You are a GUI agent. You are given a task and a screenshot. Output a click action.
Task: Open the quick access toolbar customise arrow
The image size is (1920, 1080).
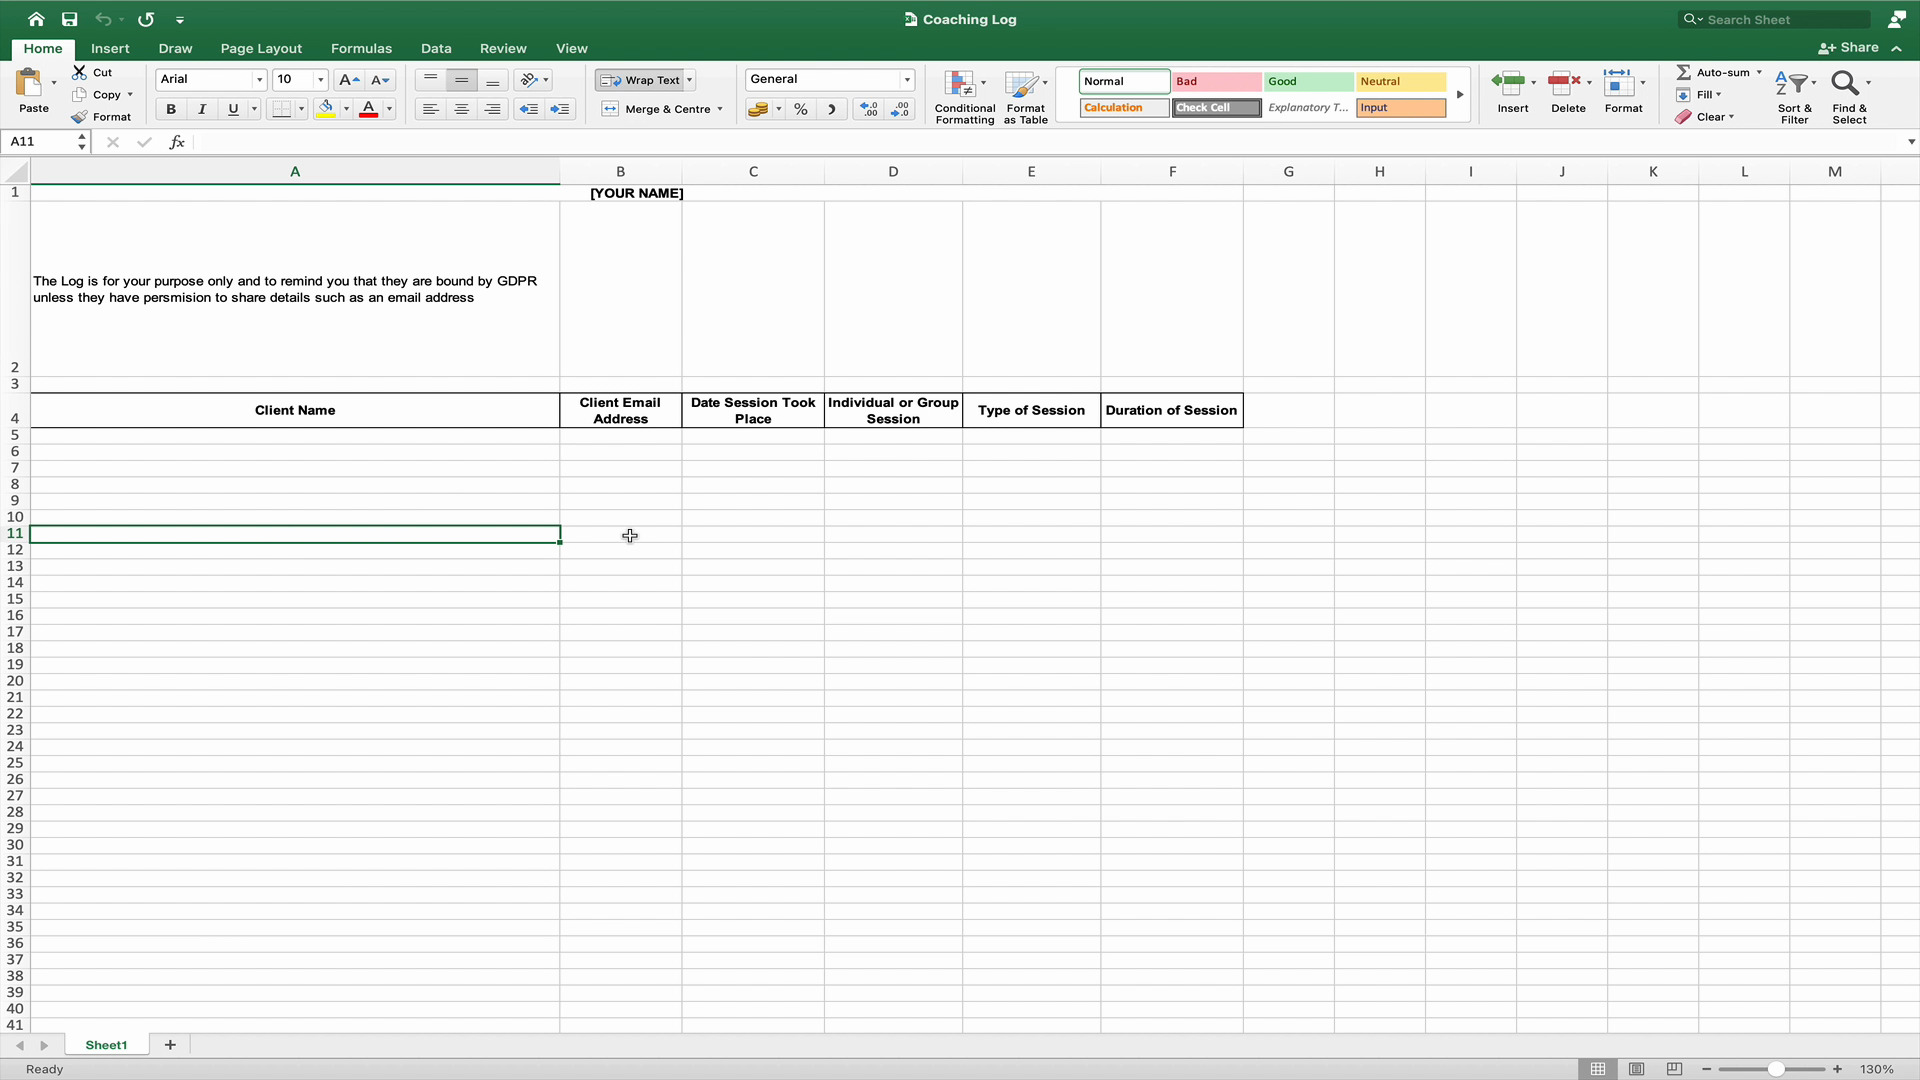tap(180, 19)
